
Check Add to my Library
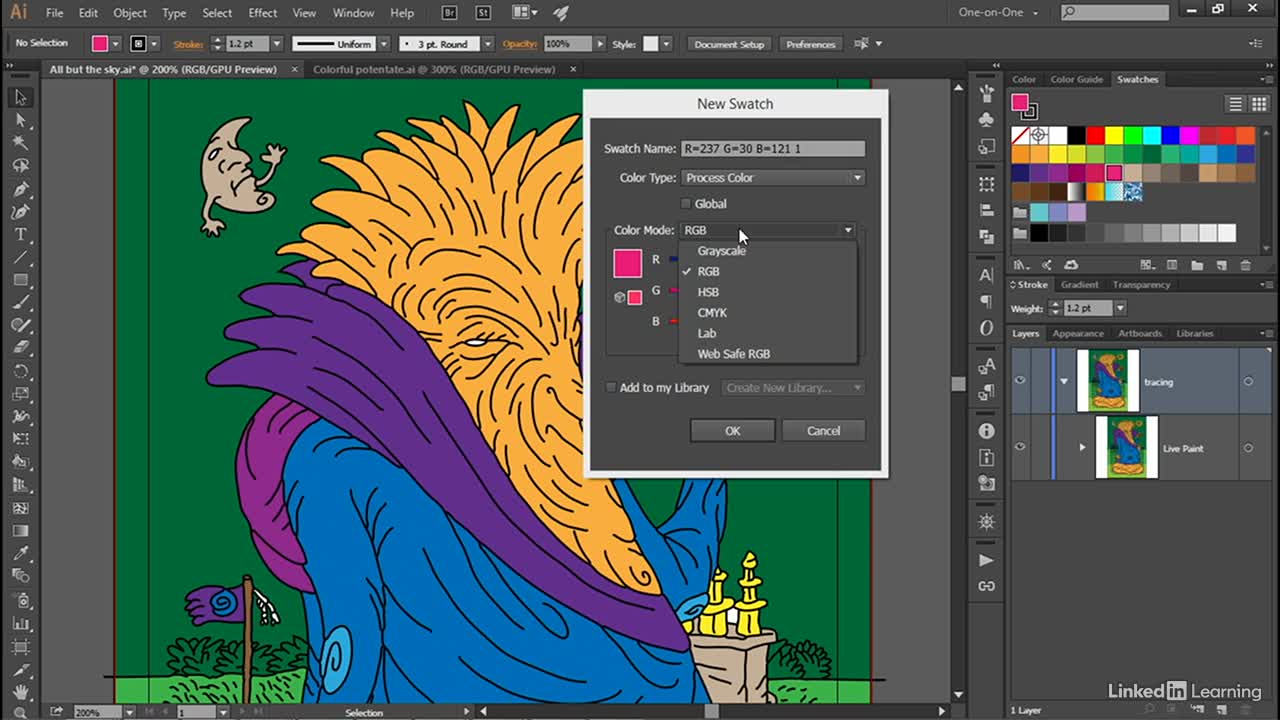[x=611, y=388]
